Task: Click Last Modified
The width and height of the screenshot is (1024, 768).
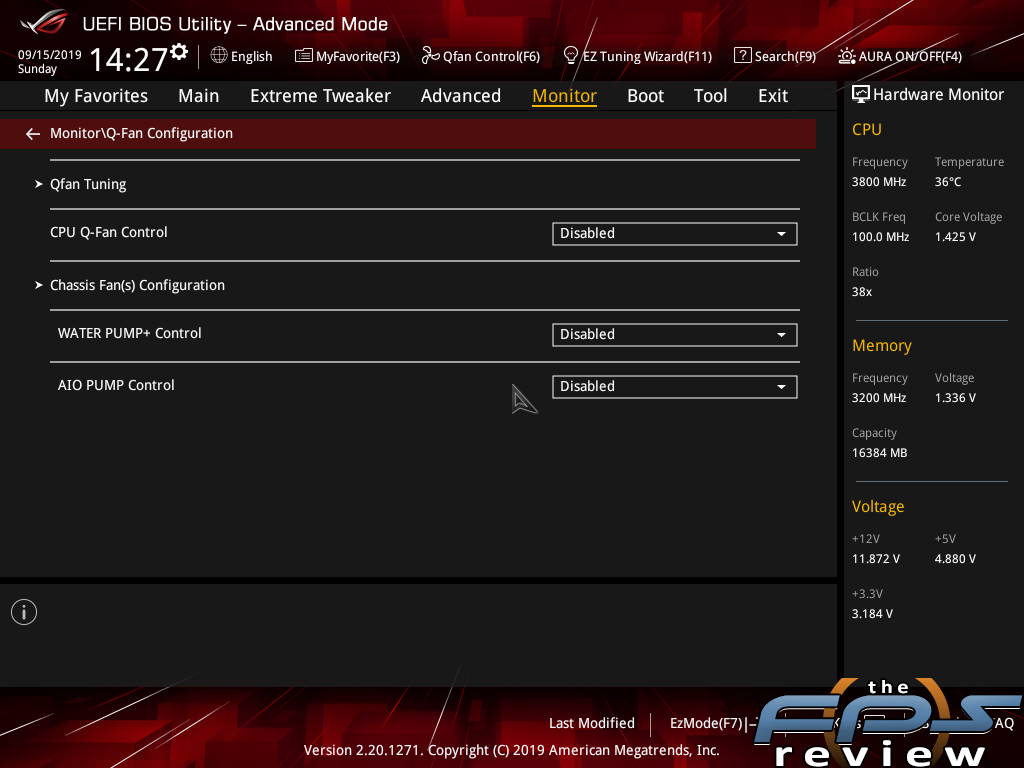Action: coord(592,723)
